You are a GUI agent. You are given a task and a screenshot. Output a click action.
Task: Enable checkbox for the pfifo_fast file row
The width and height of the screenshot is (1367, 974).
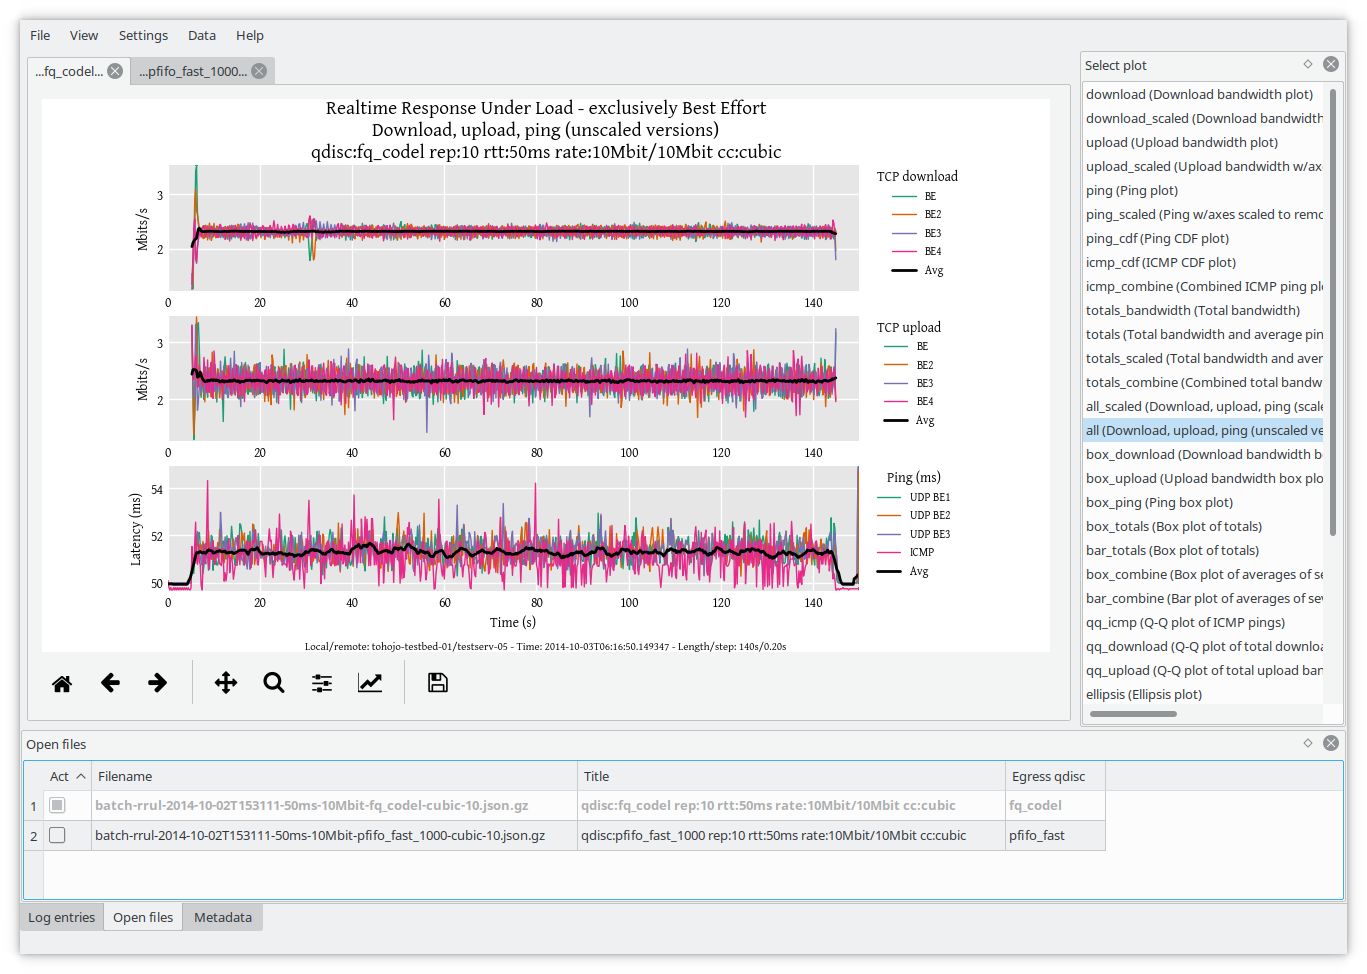click(58, 835)
